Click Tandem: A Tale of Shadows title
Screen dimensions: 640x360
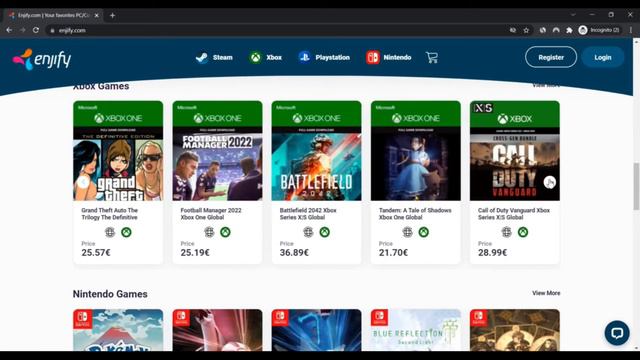coord(415,214)
